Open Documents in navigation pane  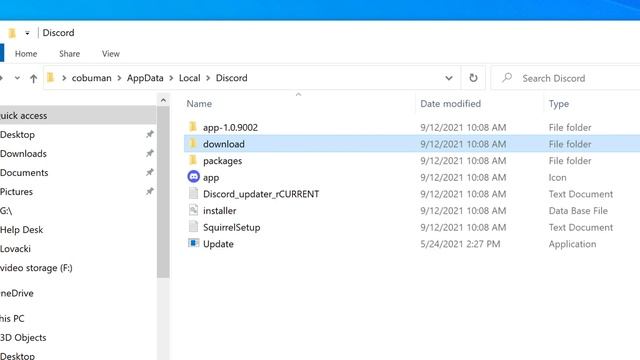(24, 173)
